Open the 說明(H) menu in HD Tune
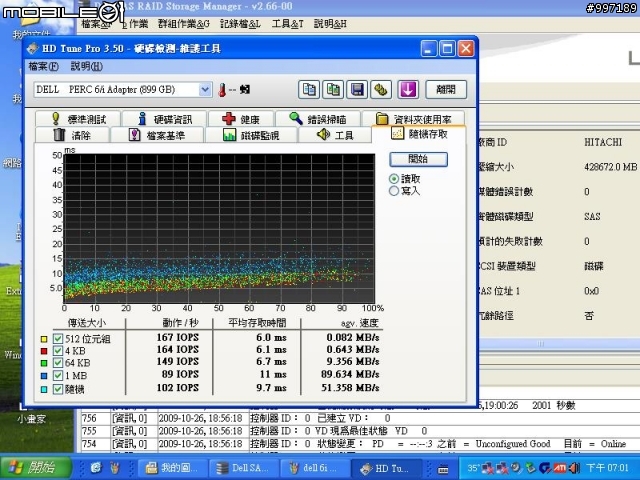 click(87, 66)
